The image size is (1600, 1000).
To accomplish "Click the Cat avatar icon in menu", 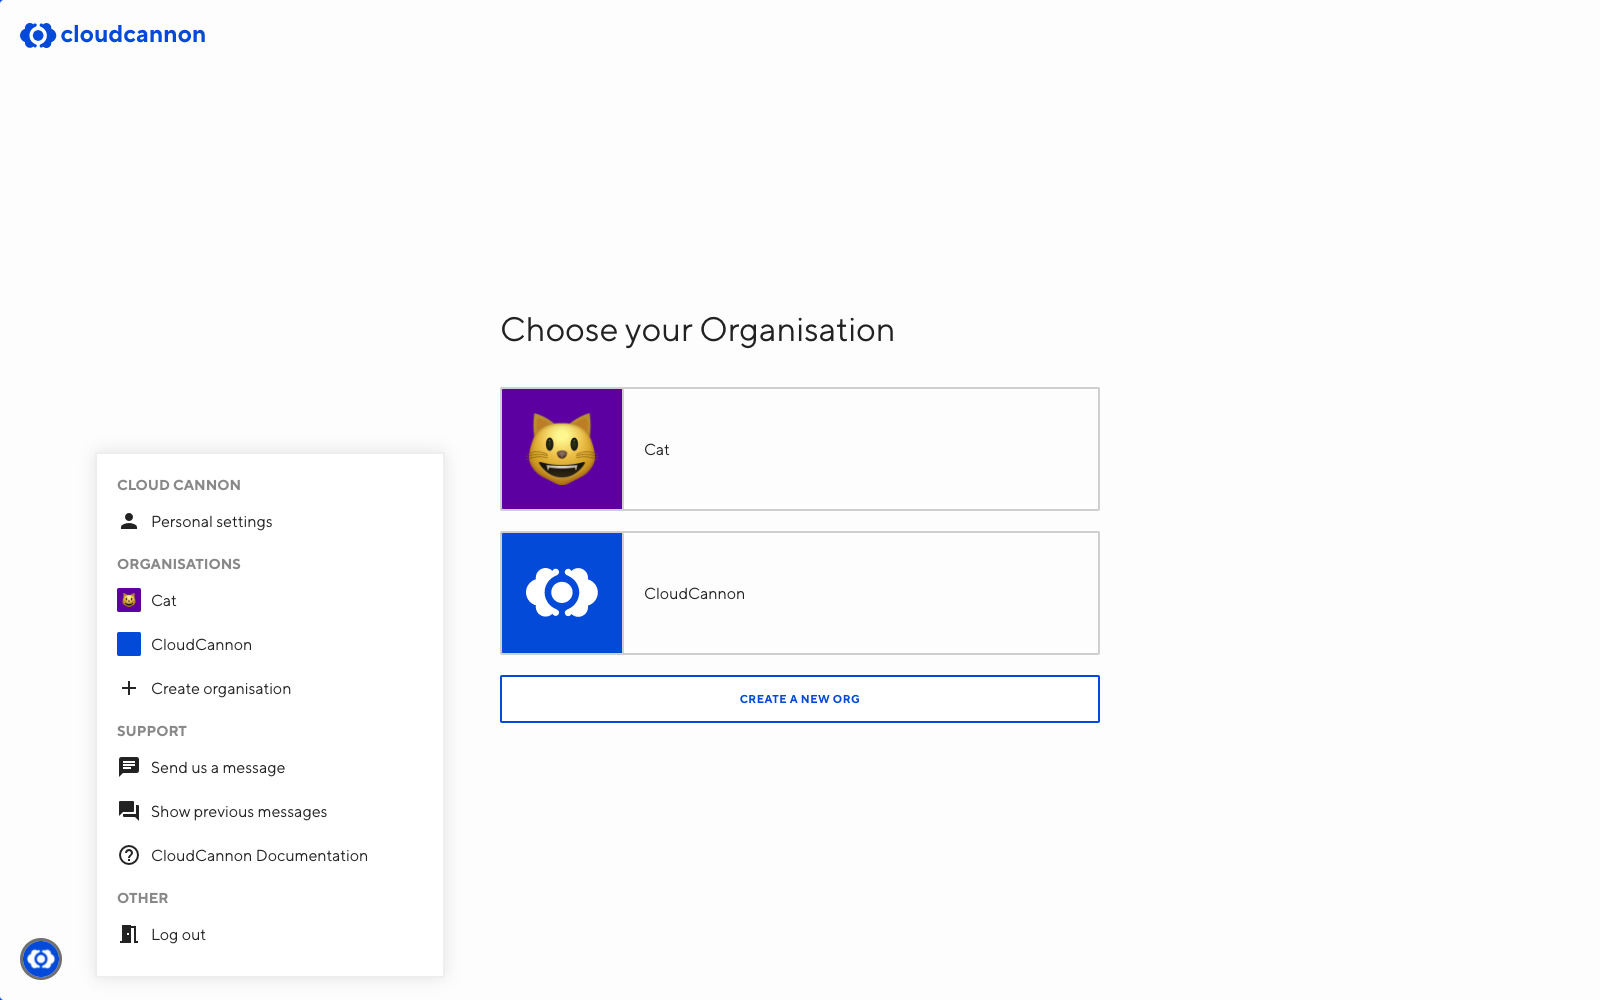I will coord(129,600).
